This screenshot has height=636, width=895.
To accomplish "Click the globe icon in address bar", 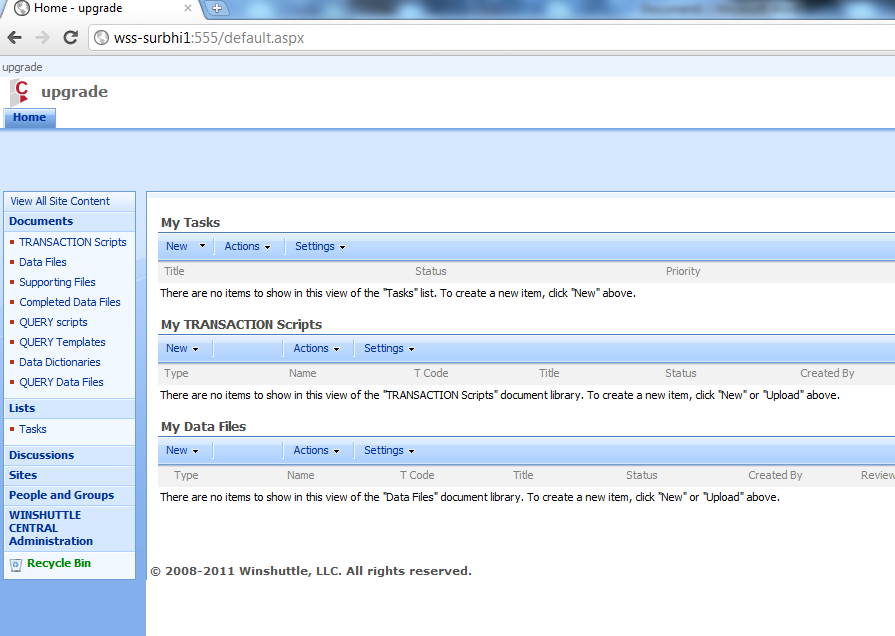I will point(101,38).
